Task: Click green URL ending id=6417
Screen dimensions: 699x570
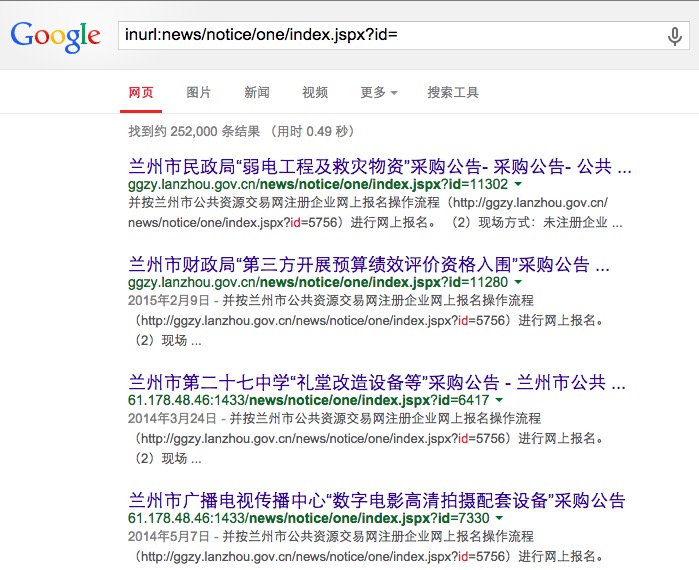Action: [x=308, y=400]
